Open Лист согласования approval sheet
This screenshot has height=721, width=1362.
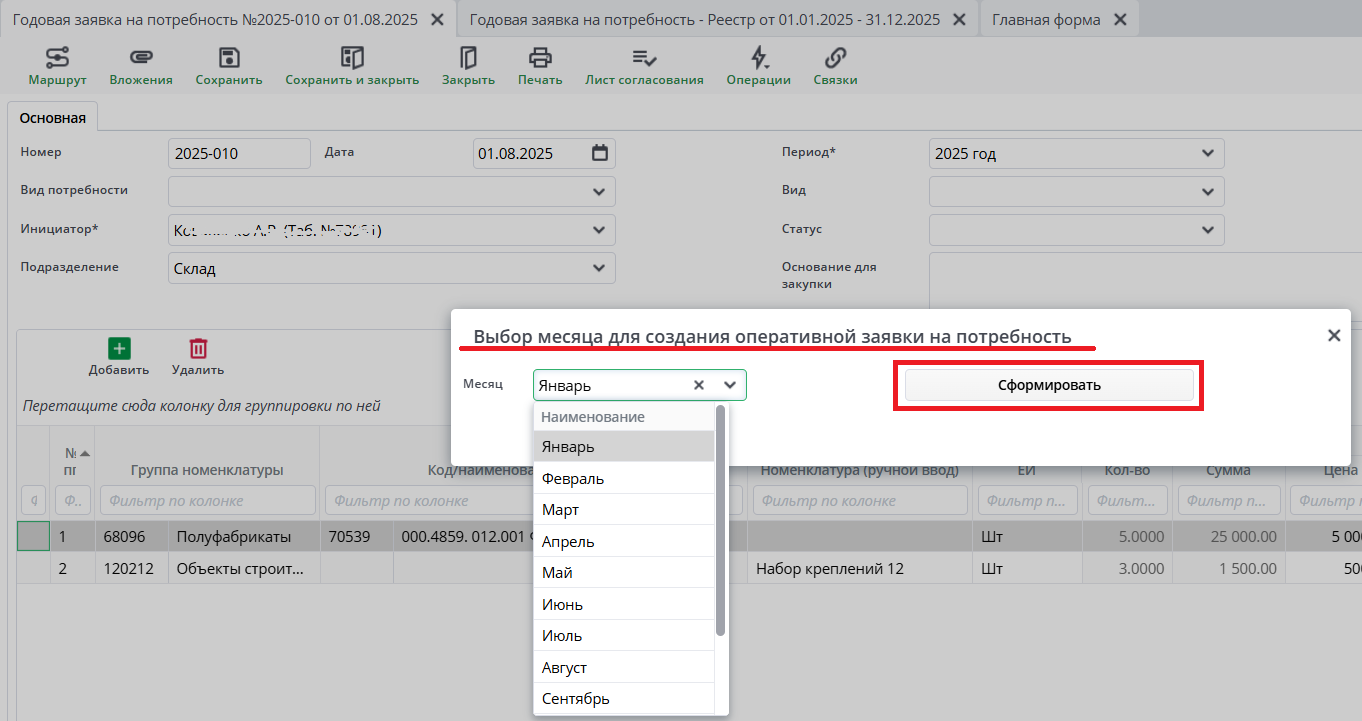[644, 58]
